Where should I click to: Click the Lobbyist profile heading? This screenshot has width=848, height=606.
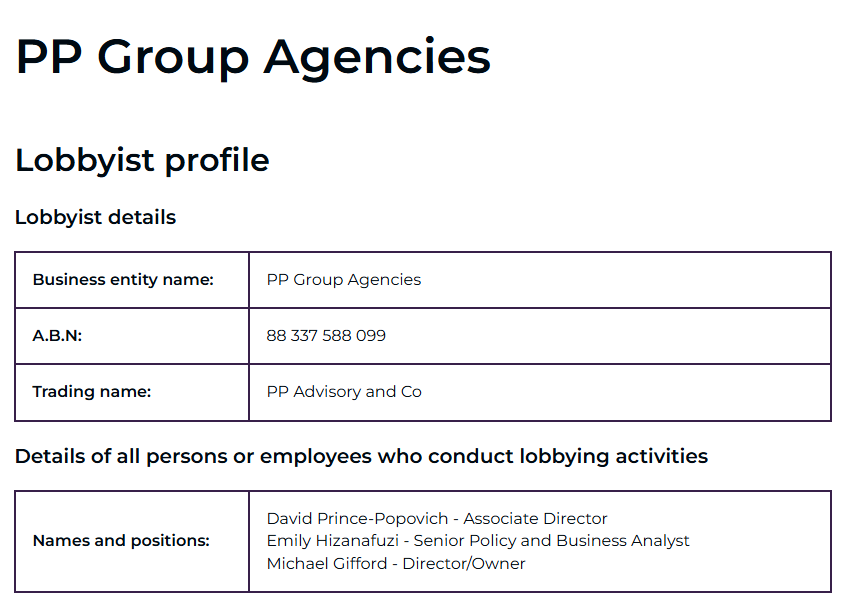pyautogui.click(x=142, y=160)
